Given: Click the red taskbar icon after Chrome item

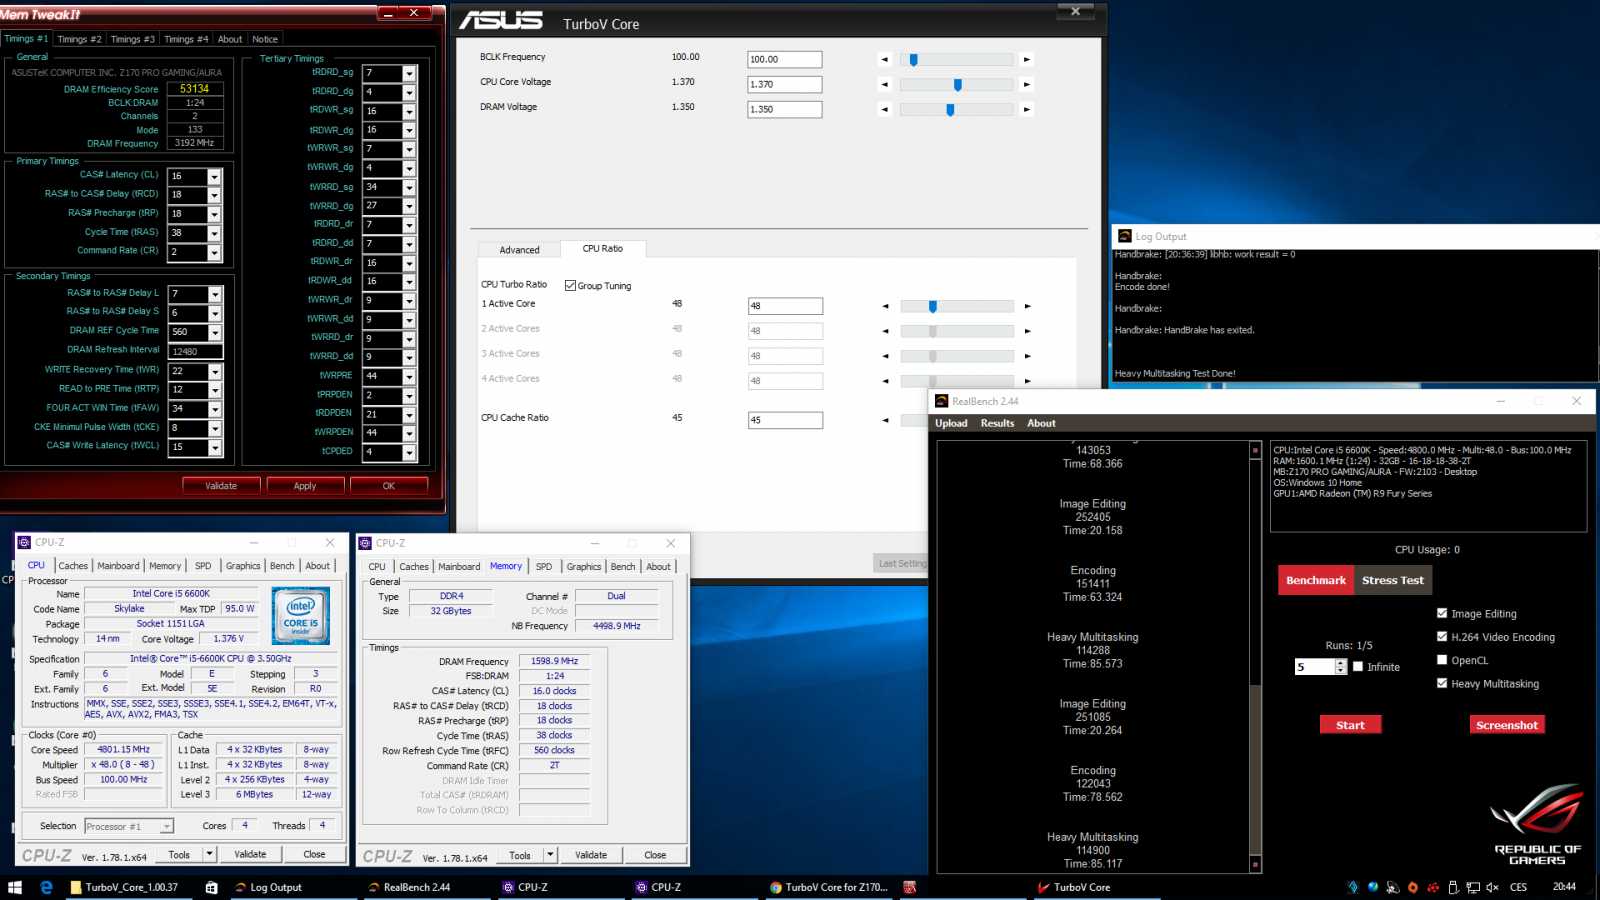Looking at the screenshot, I should [x=910, y=887].
